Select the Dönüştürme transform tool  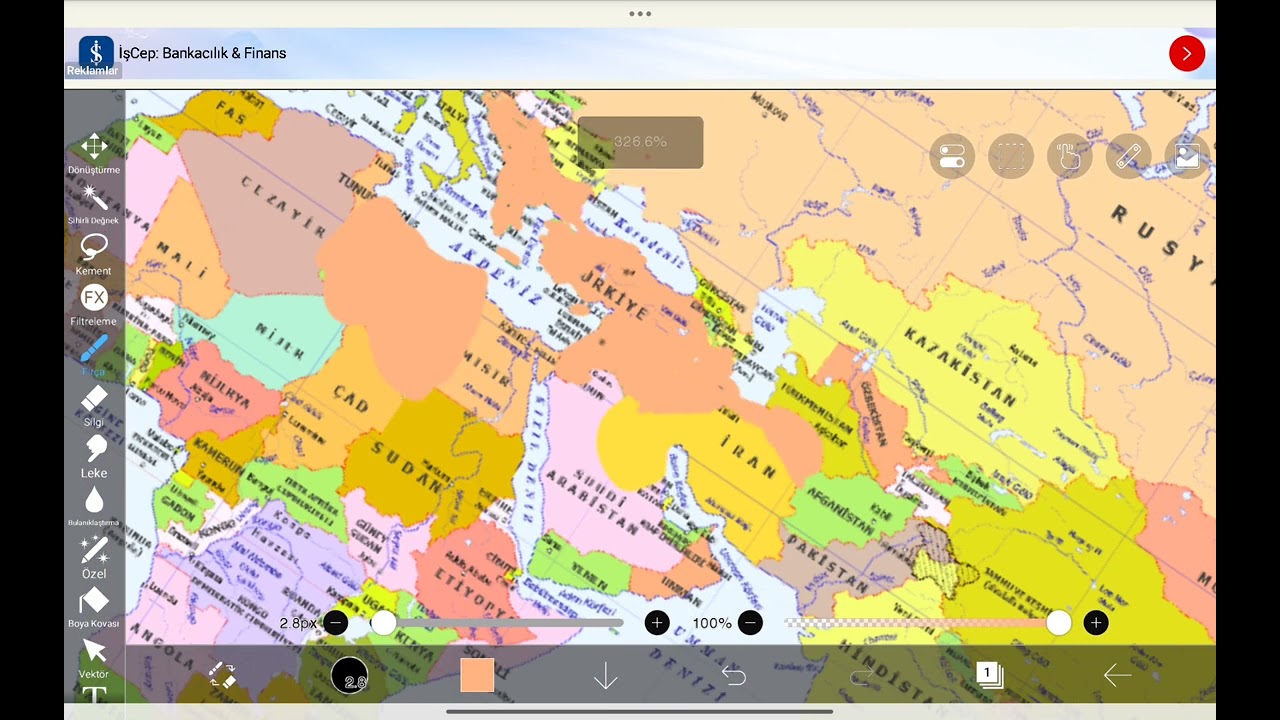[x=94, y=153]
